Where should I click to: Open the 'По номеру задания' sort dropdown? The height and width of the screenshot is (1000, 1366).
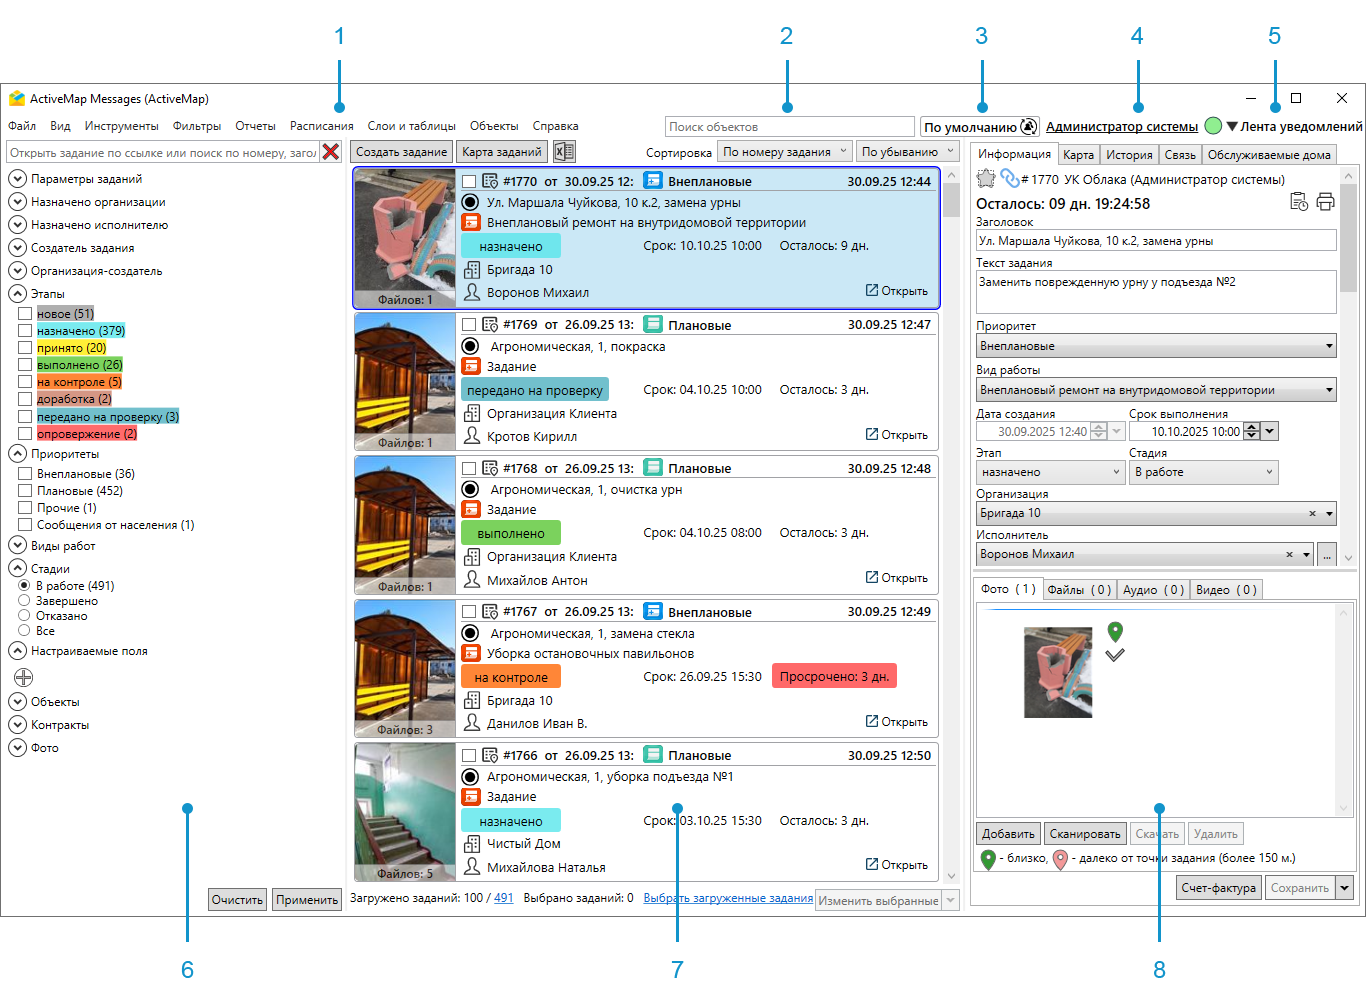pos(785,152)
